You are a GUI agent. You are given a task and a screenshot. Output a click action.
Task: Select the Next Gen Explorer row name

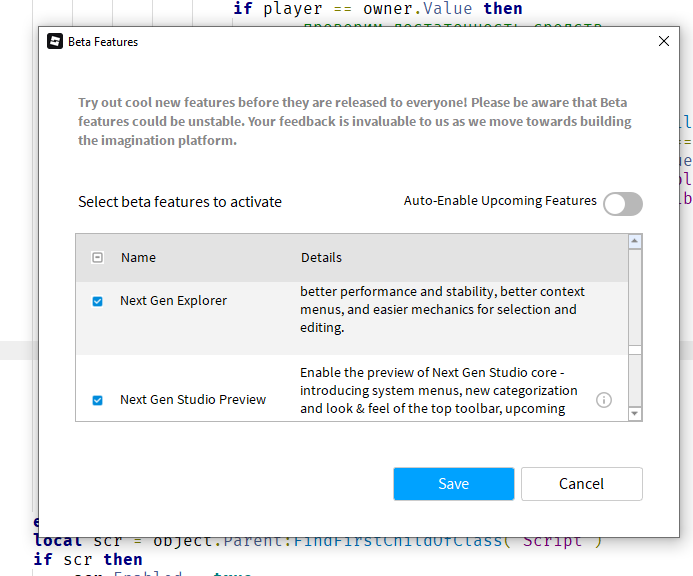pos(173,301)
